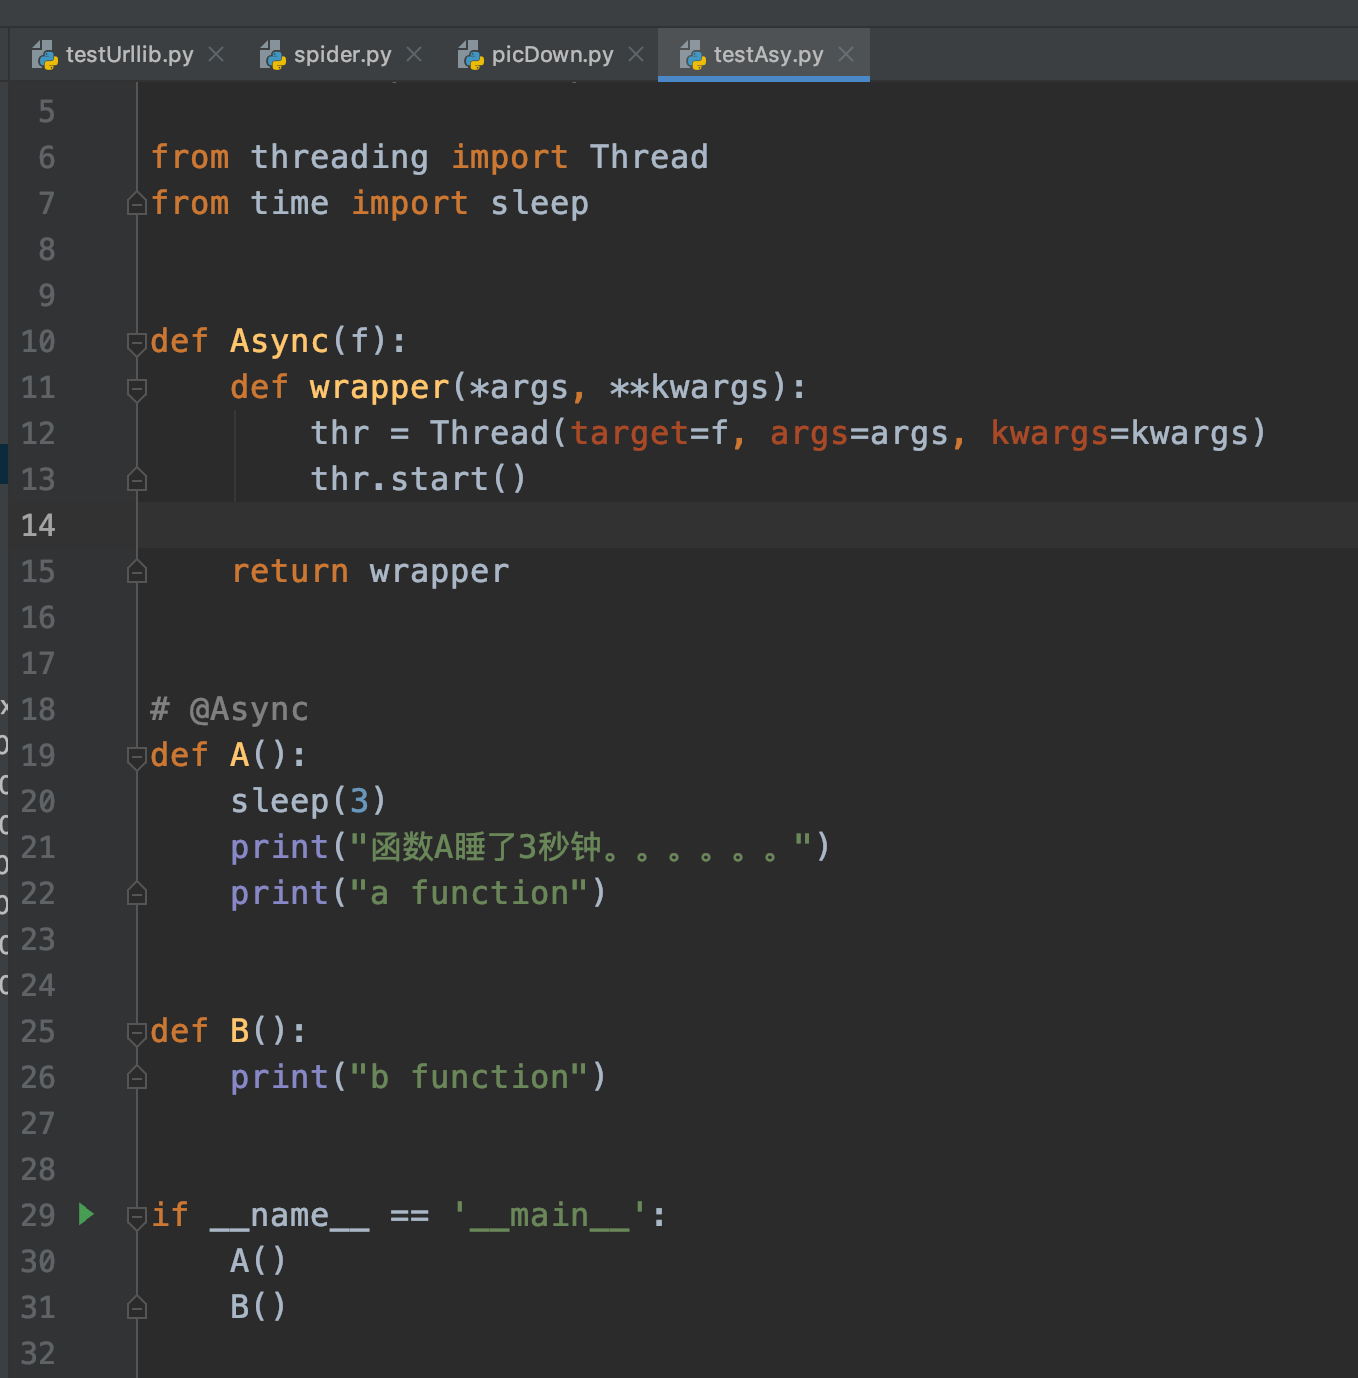This screenshot has height=1378, width=1358.
Task: Click the fold end marker at line 15
Action: tap(137, 572)
